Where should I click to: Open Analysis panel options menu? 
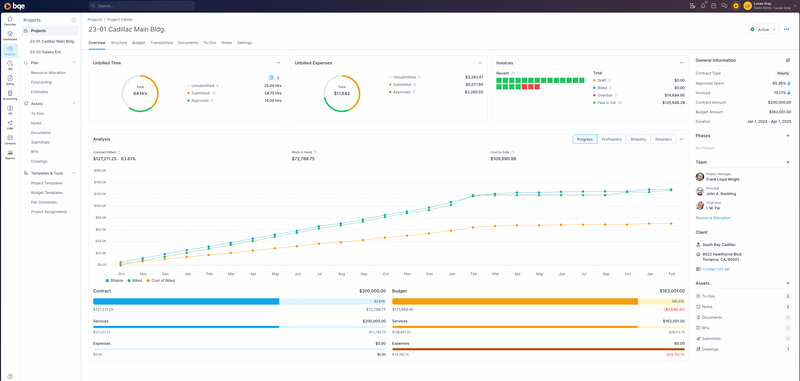(682, 139)
